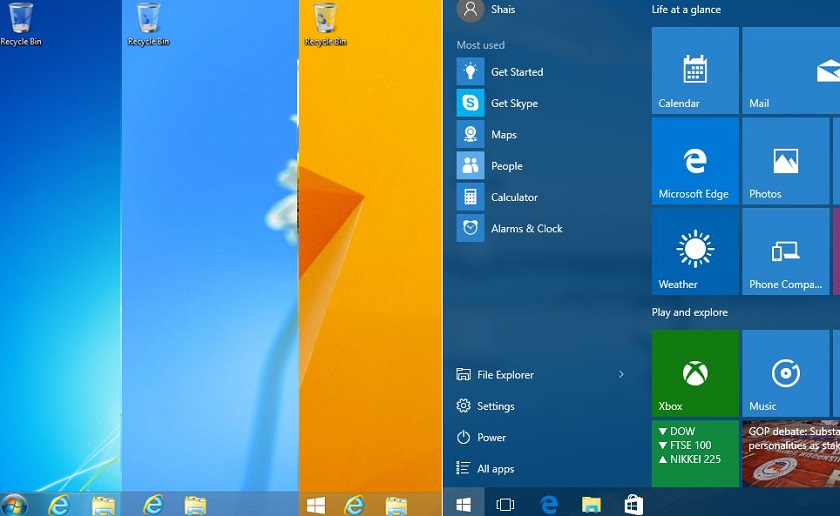Open Recycle Bin on light blue desktop
This screenshot has height=516, width=840.
pyautogui.click(x=148, y=24)
